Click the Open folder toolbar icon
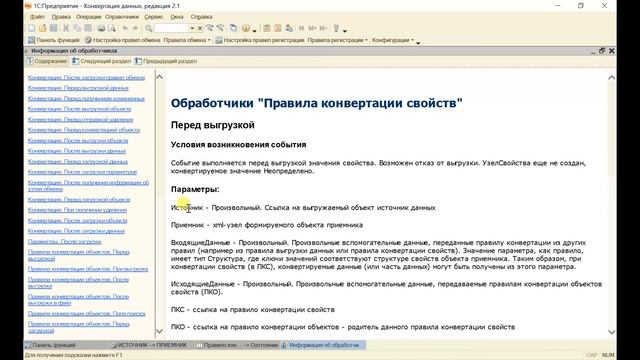Image resolution: width=640 pixels, height=360 pixels. pos(42,28)
